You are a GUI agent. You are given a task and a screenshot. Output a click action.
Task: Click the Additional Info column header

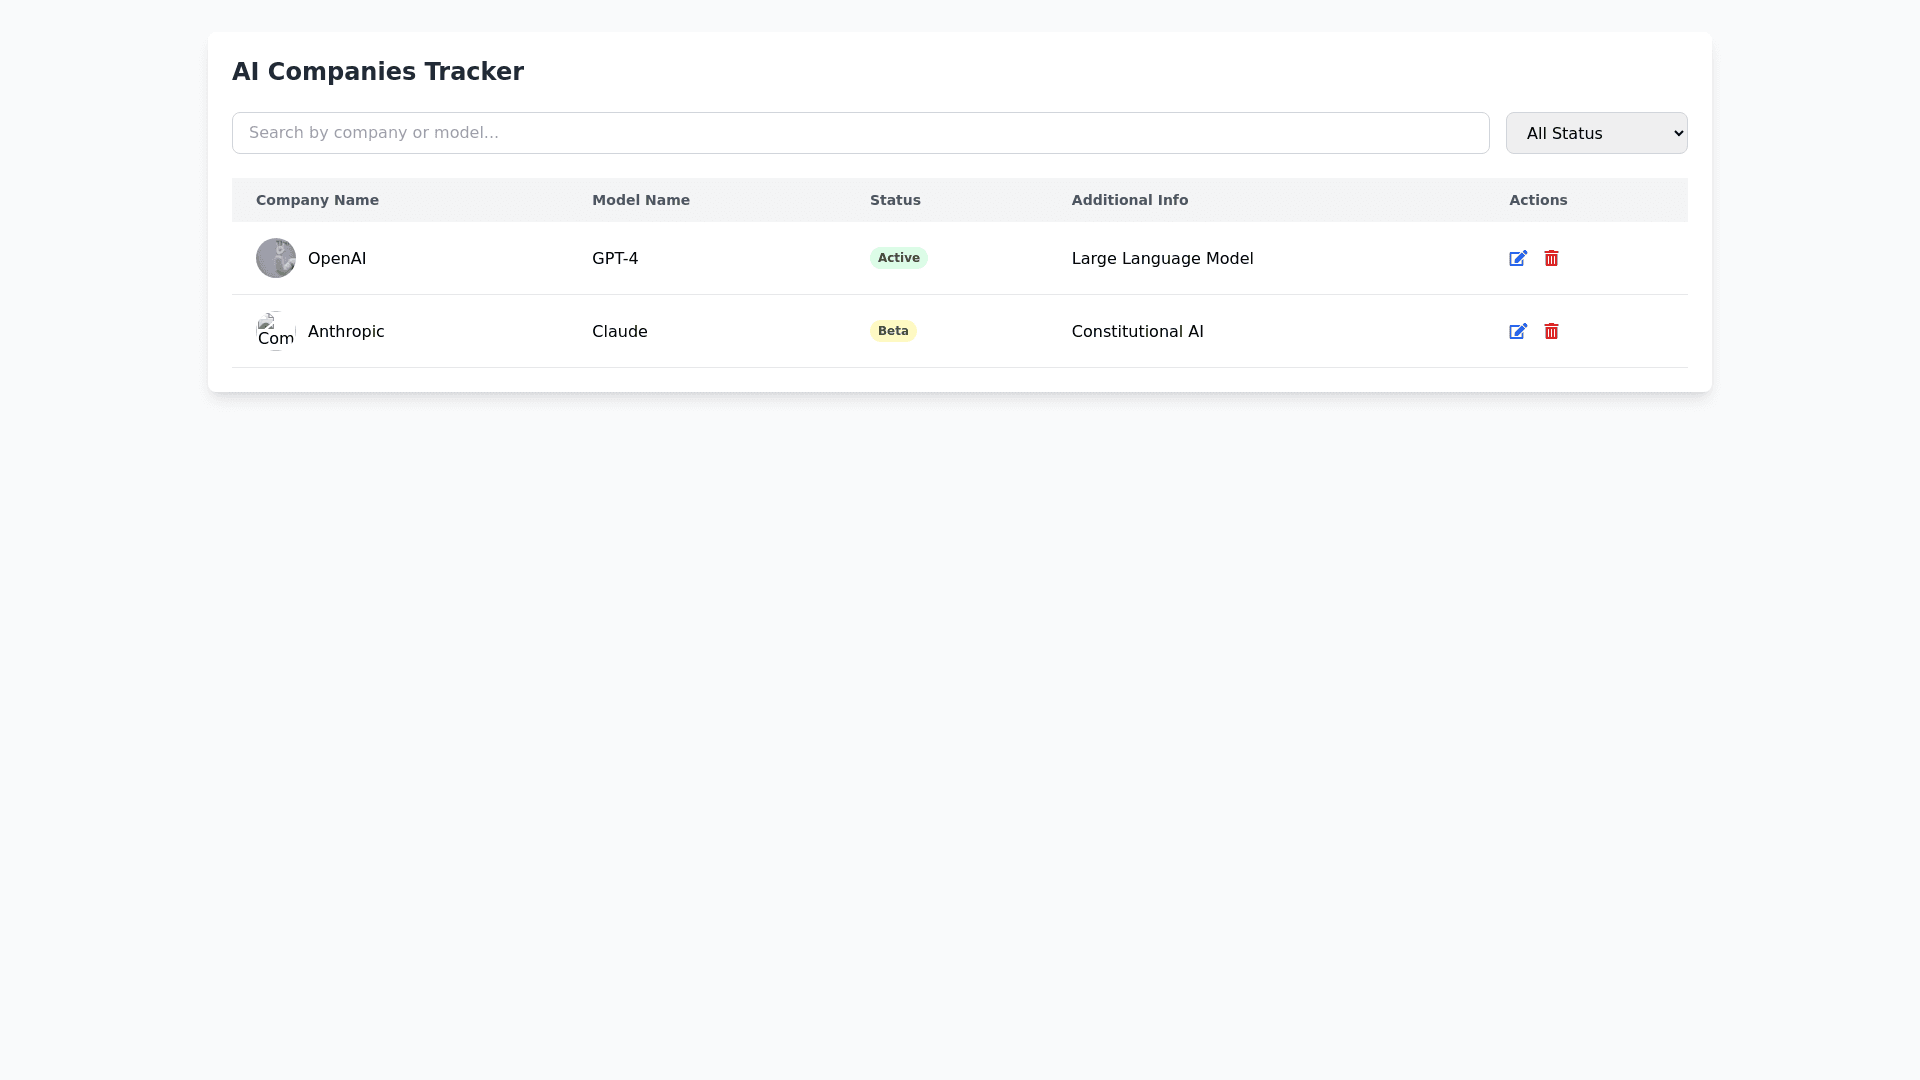1129,200
